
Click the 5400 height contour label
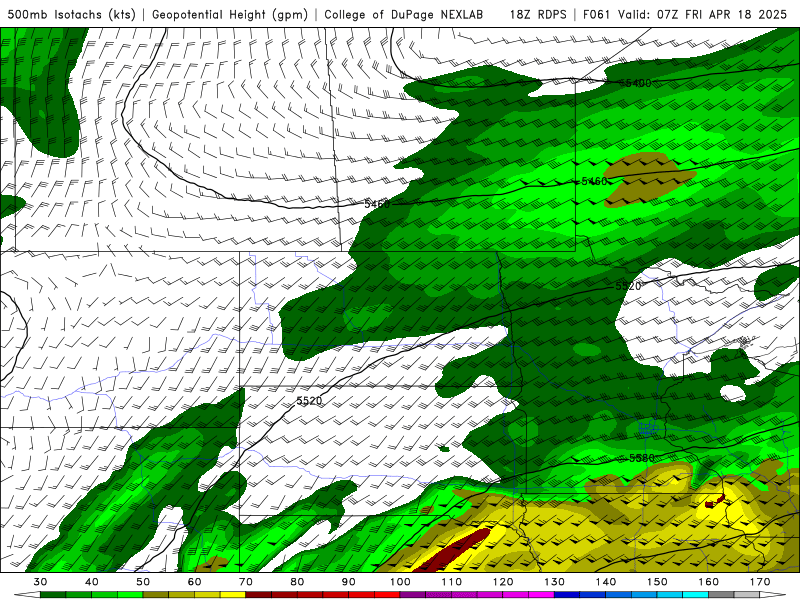point(638,83)
